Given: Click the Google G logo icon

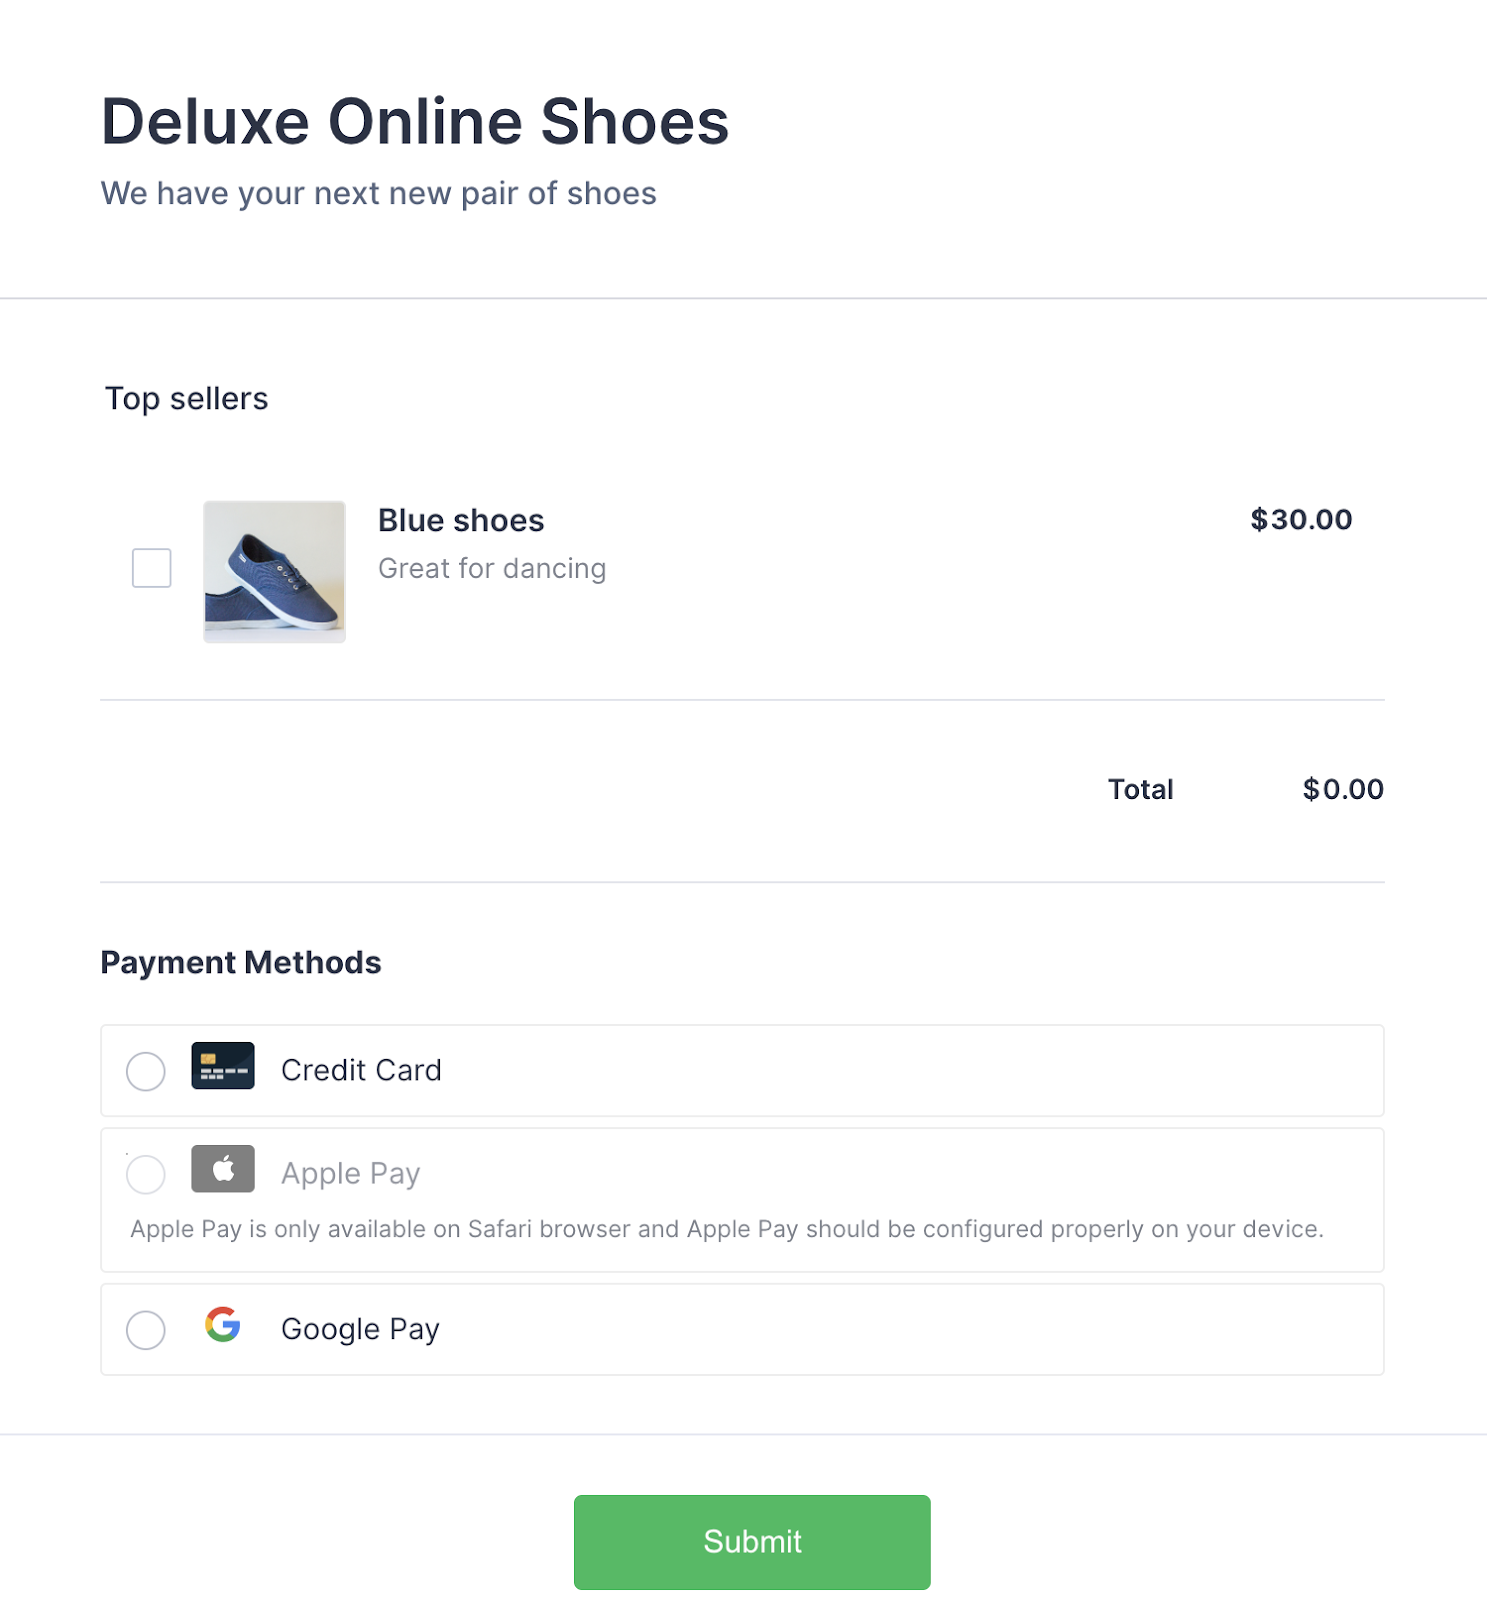Looking at the screenshot, I should [223, 1325].
